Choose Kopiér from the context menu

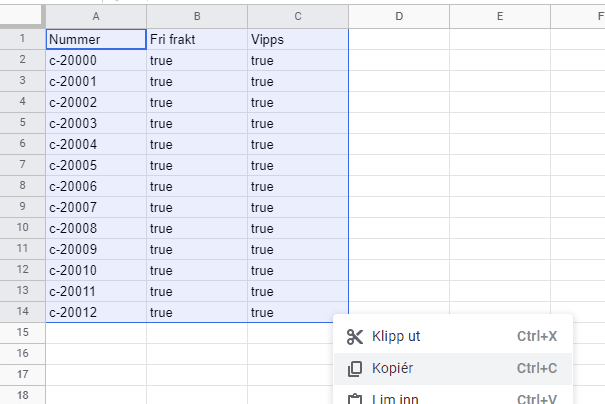point(453,369)
